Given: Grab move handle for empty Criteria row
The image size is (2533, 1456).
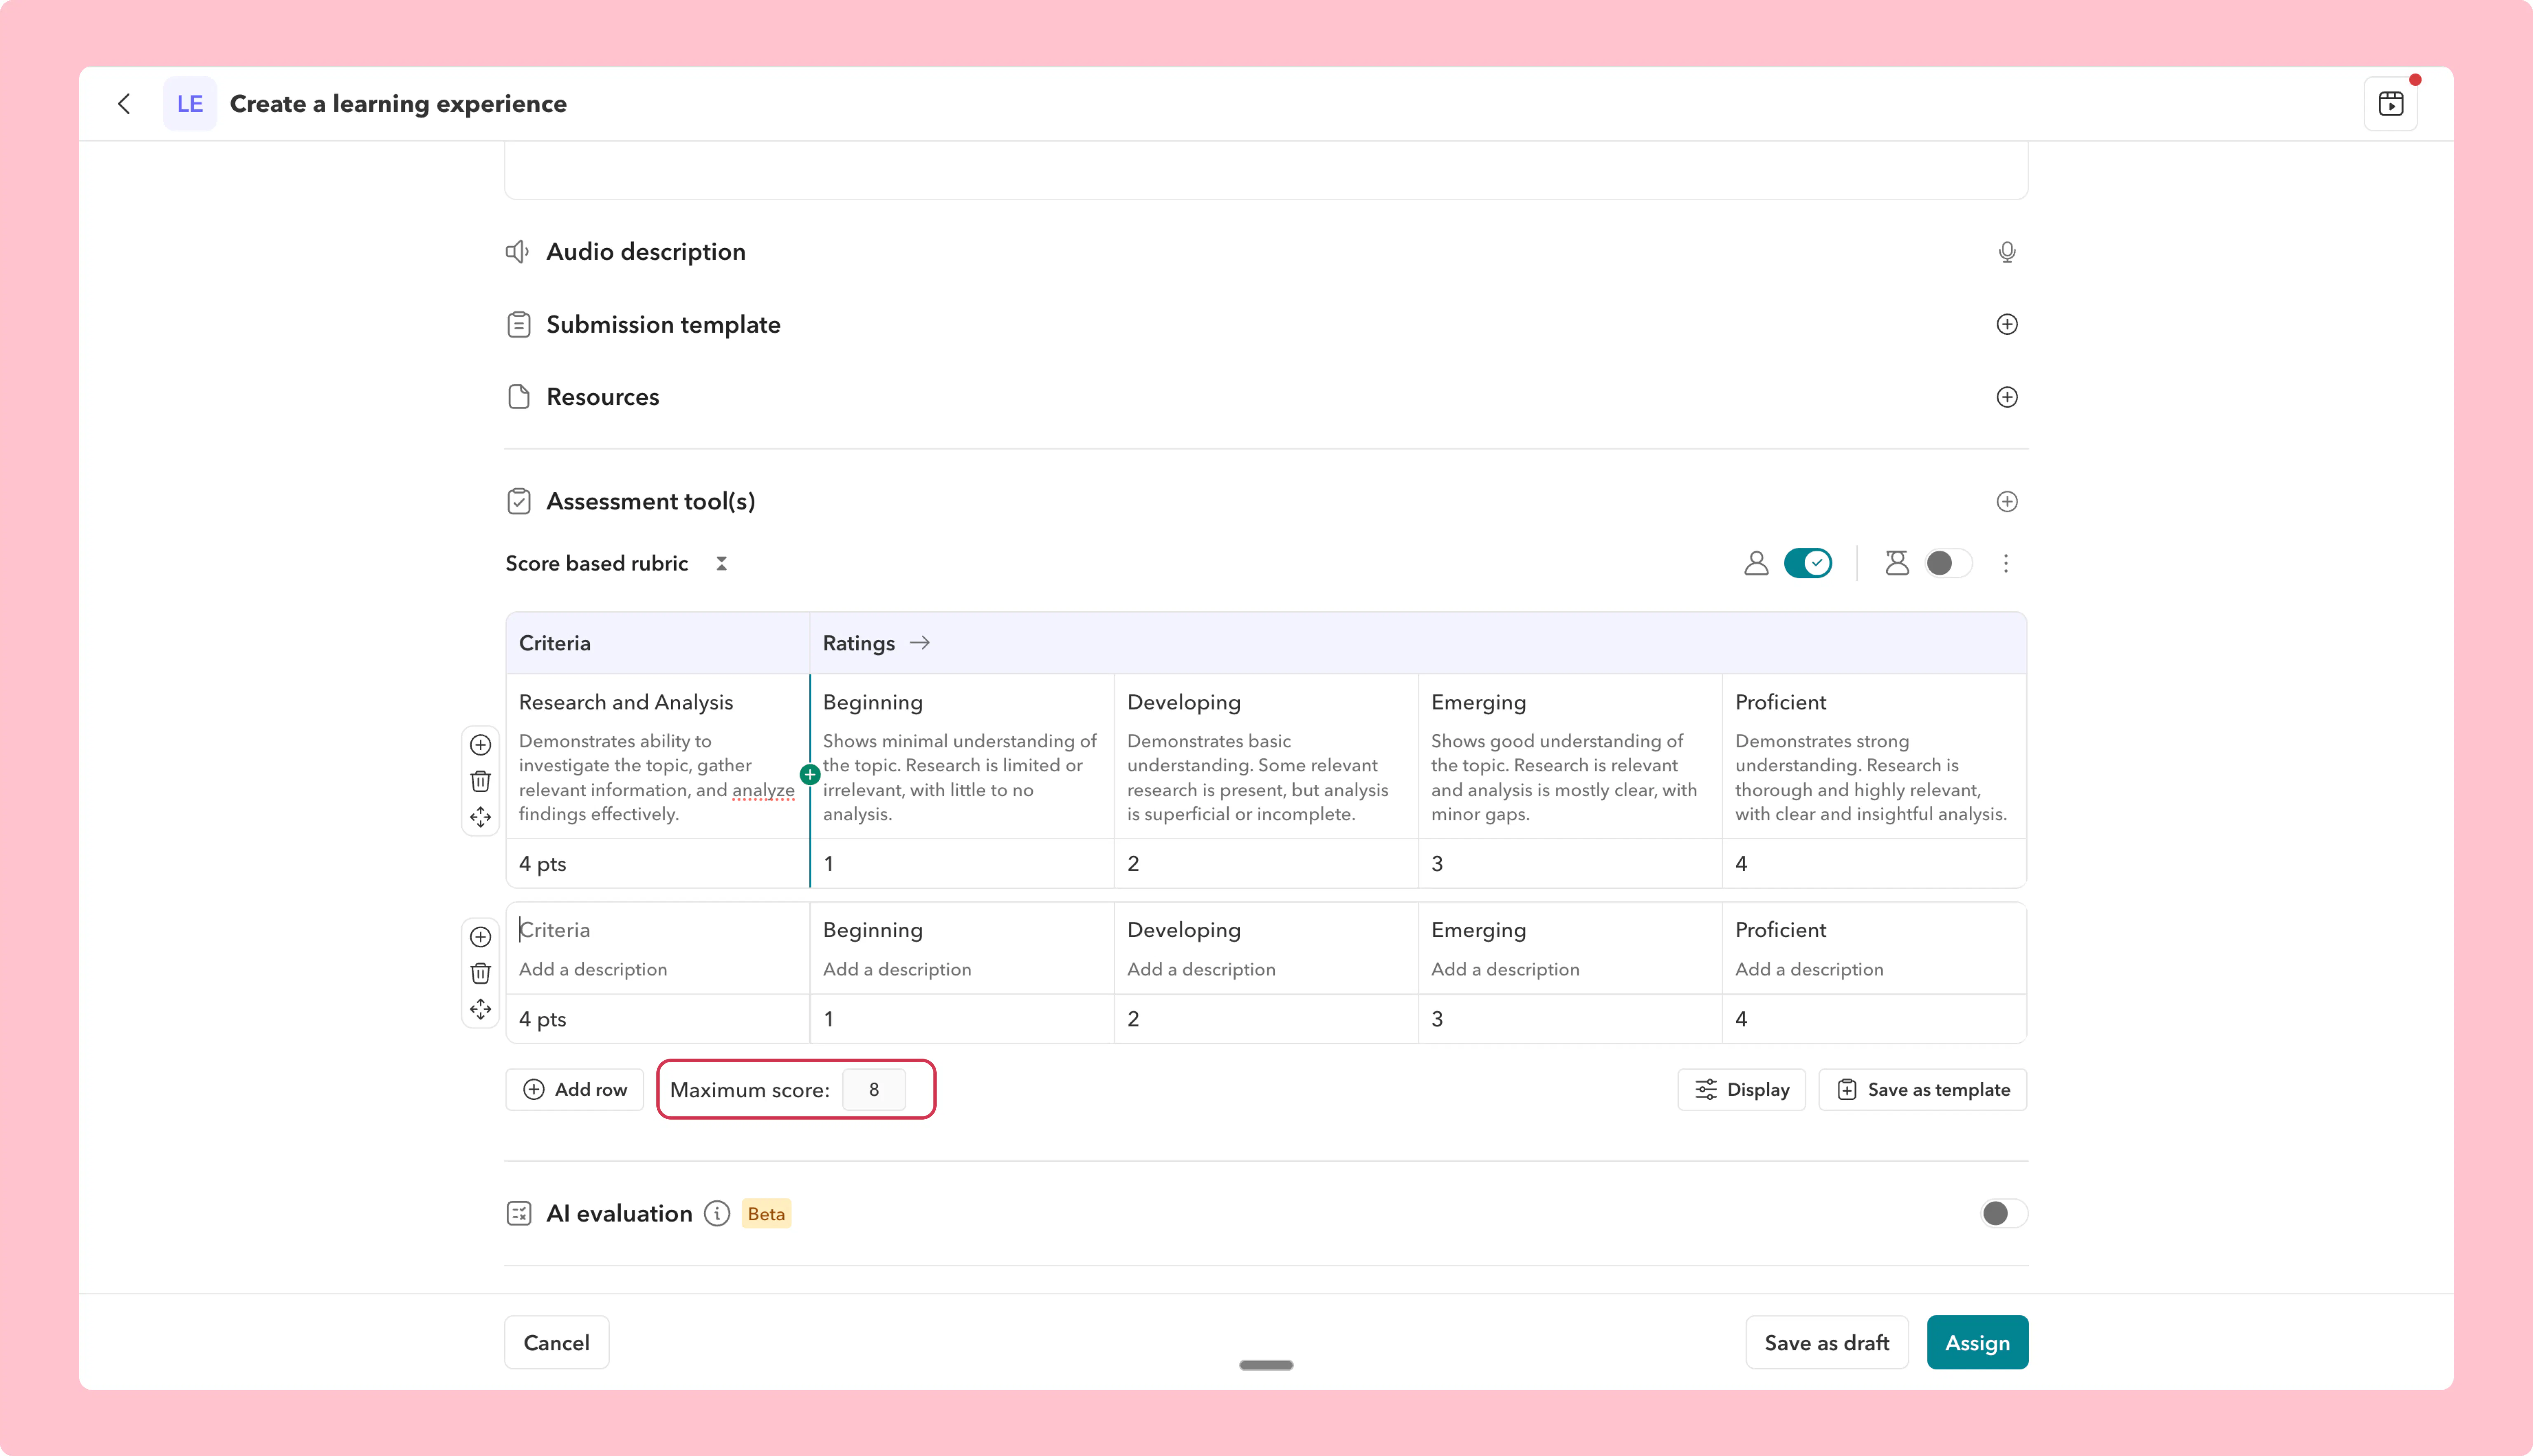Looking at the screenshot, I should 481,1009.
